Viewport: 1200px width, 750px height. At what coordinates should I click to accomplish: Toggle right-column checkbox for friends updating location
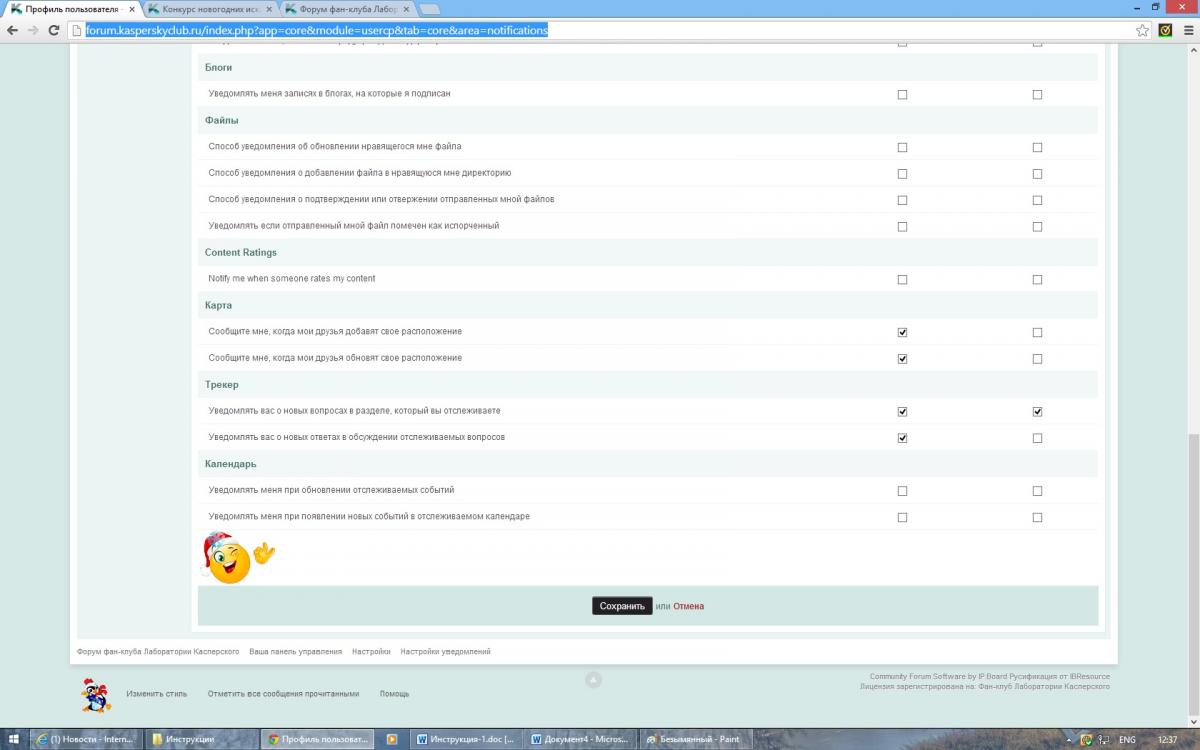coord(1037,359)
